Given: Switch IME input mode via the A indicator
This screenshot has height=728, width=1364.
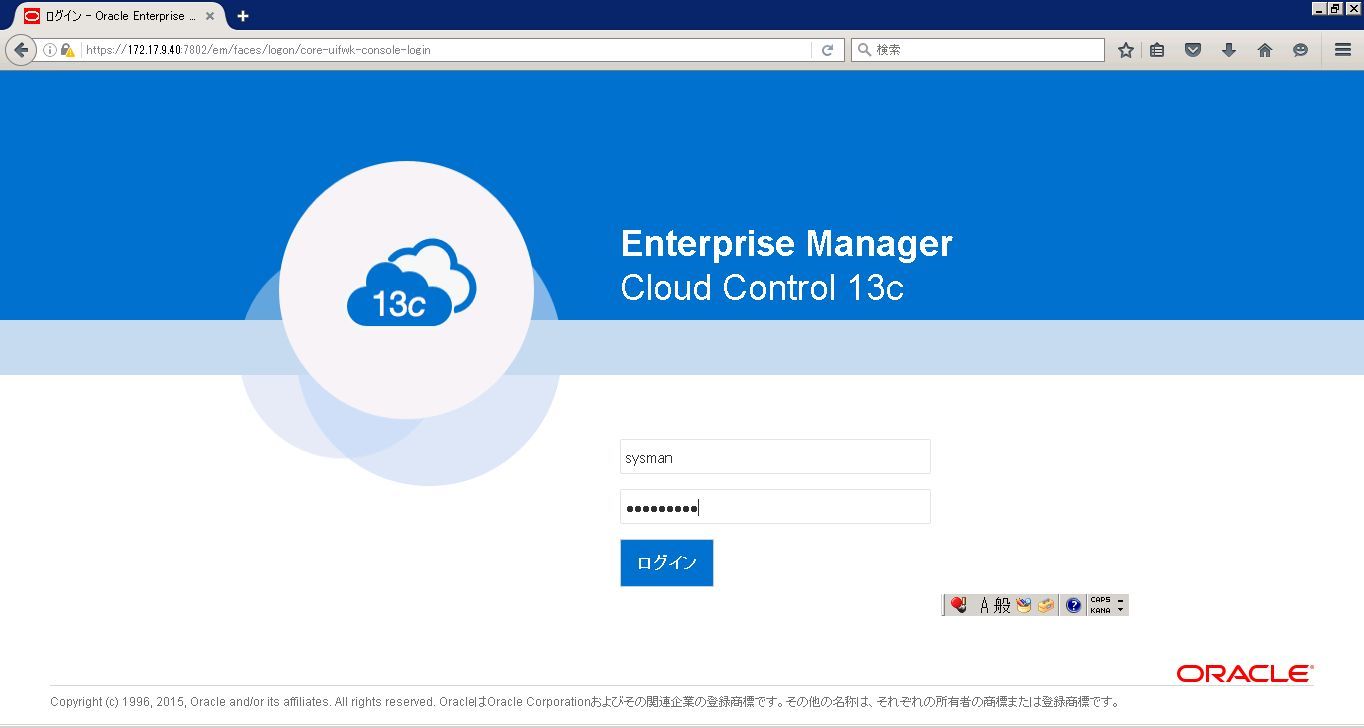Looking at the screenshot, I should point(984,605).
